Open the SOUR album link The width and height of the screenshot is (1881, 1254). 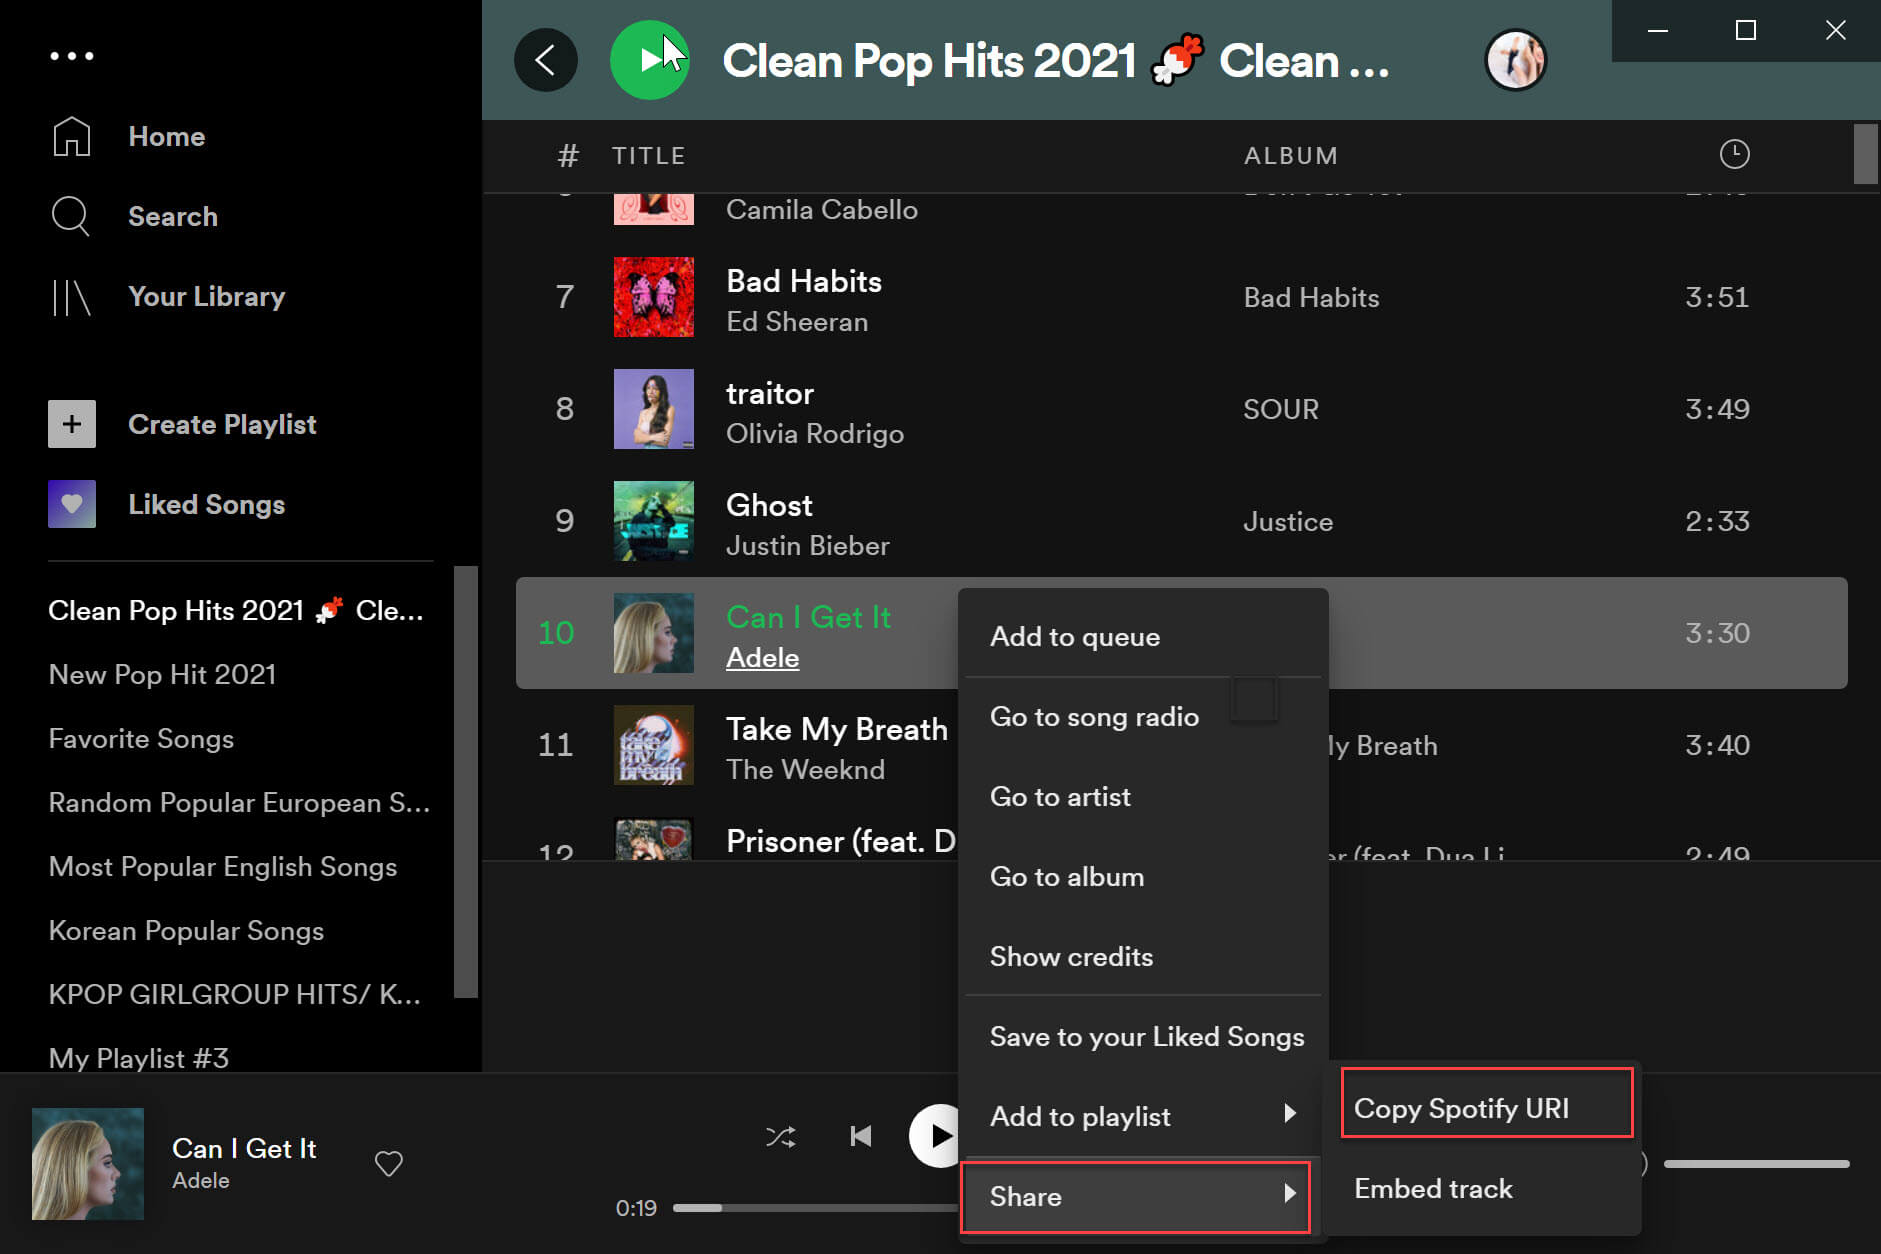(x=1281, y=410)
